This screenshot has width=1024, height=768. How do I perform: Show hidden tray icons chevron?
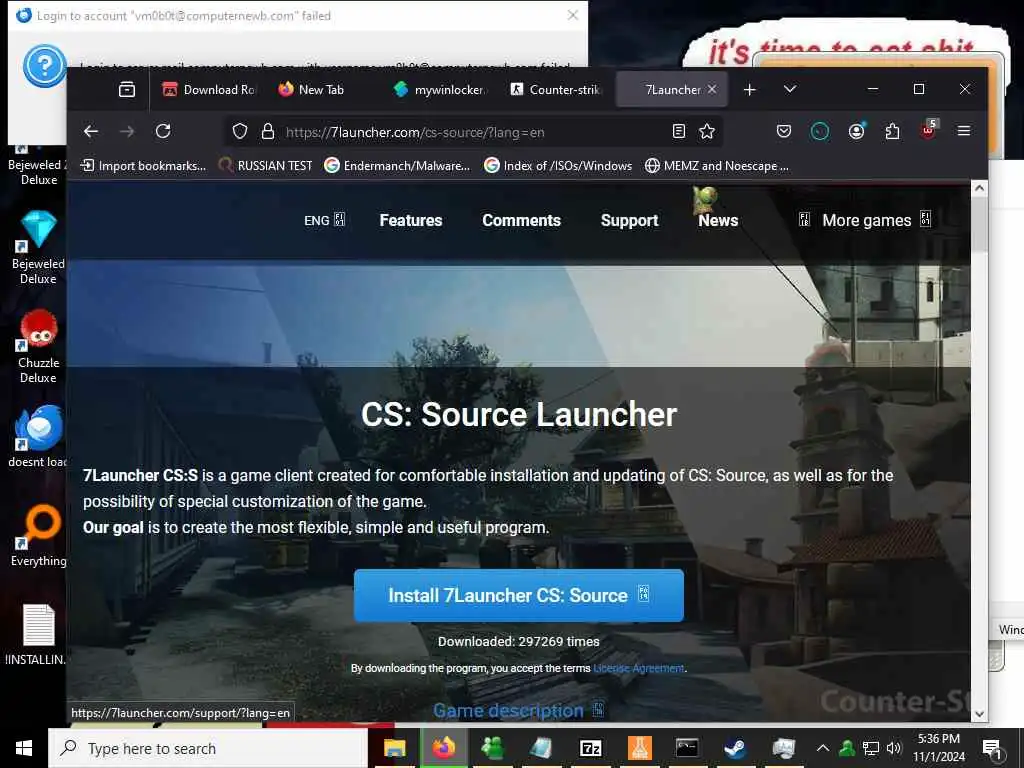coord(823,748)
